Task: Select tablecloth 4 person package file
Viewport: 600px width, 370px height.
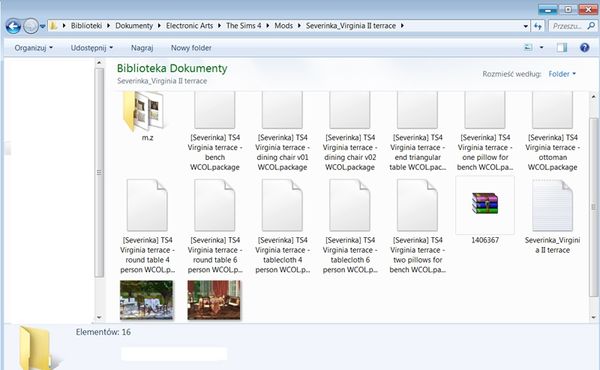Action: pyautogui.click(x=282, y=227)
